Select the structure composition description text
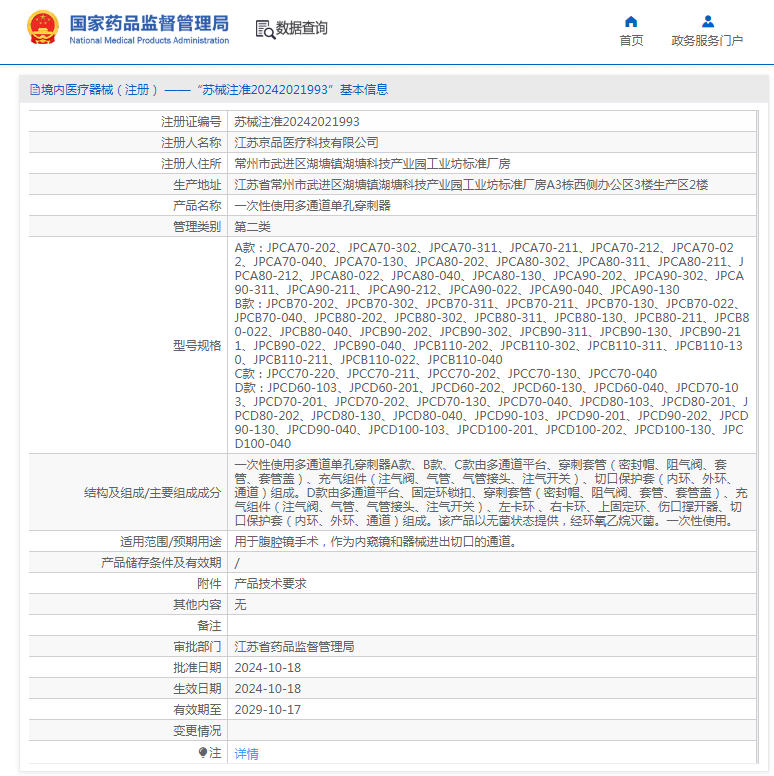 pos(491,492)
